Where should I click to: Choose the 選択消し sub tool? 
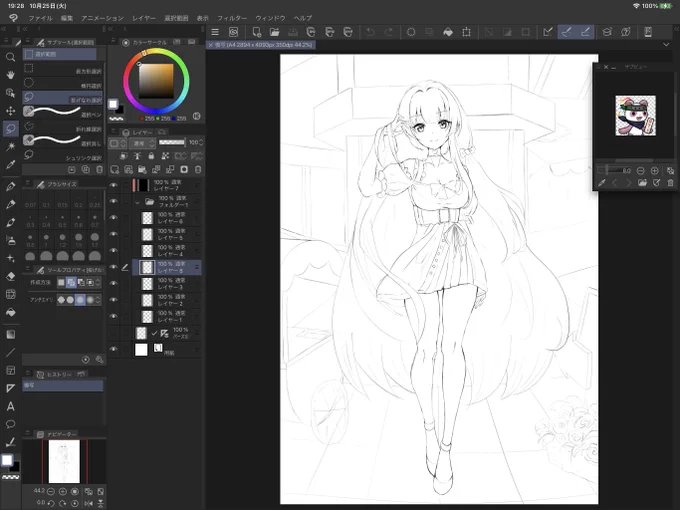(x=63, y=141)
